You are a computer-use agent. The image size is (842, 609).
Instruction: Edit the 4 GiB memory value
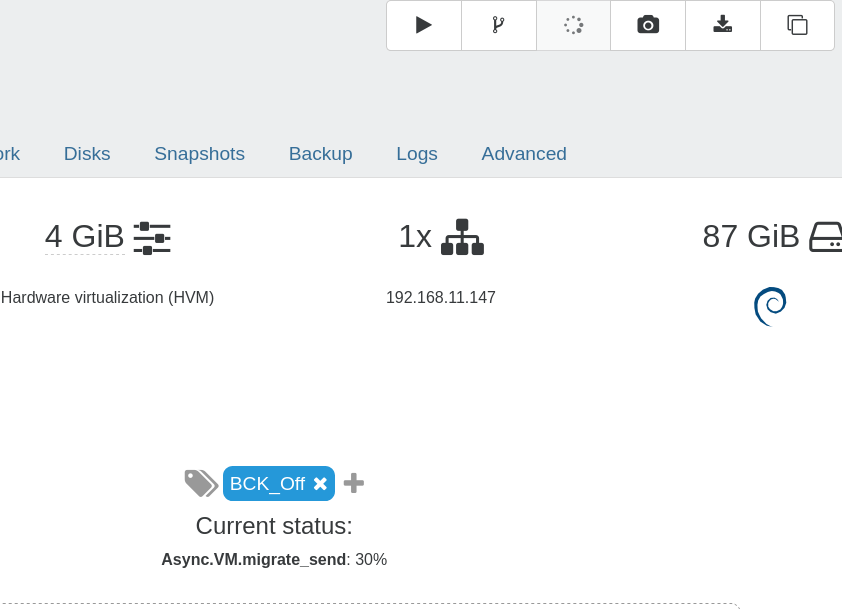coord(84,237)
